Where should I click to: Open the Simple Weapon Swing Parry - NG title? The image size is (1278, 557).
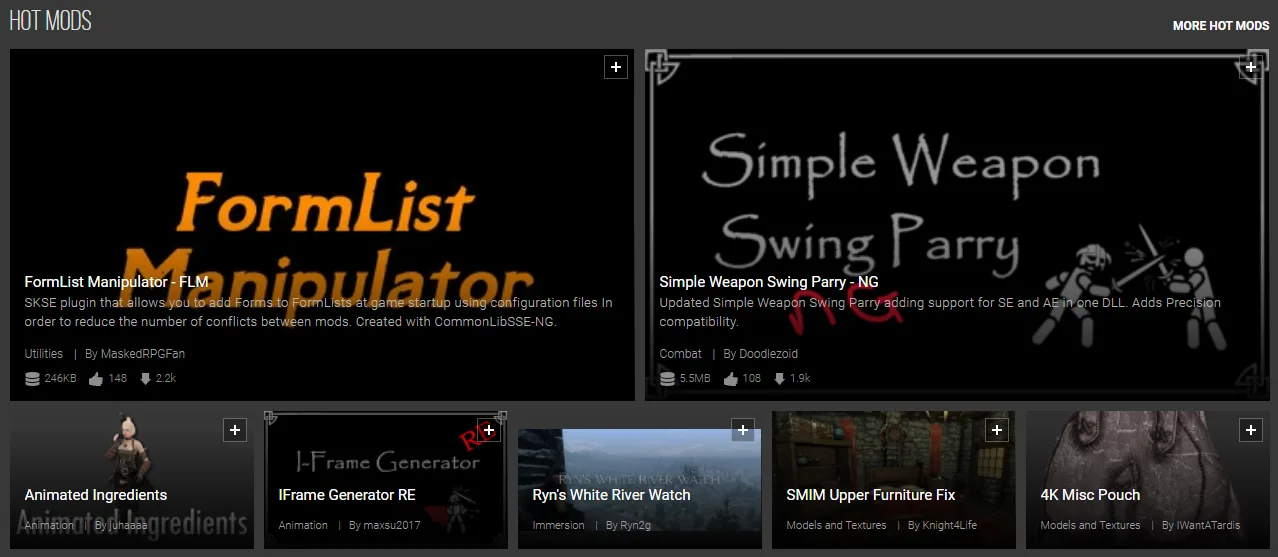click(769, 282)
